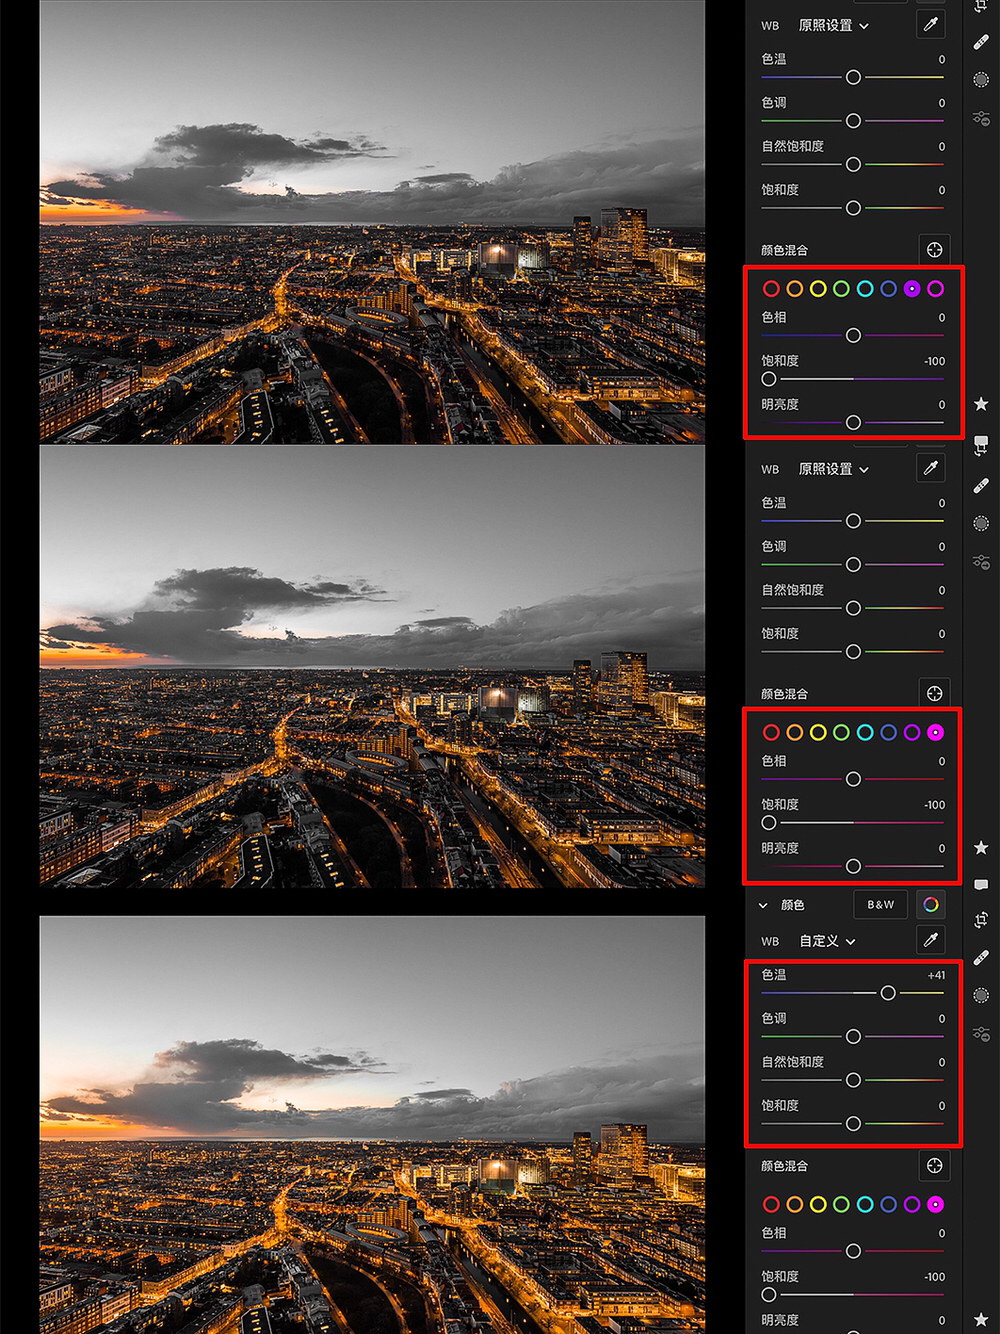Image resolution: width=1000 pixels, height=1334 pixels.
Task: Click 色温 slider handle set to +41
Action: point(888,993)
